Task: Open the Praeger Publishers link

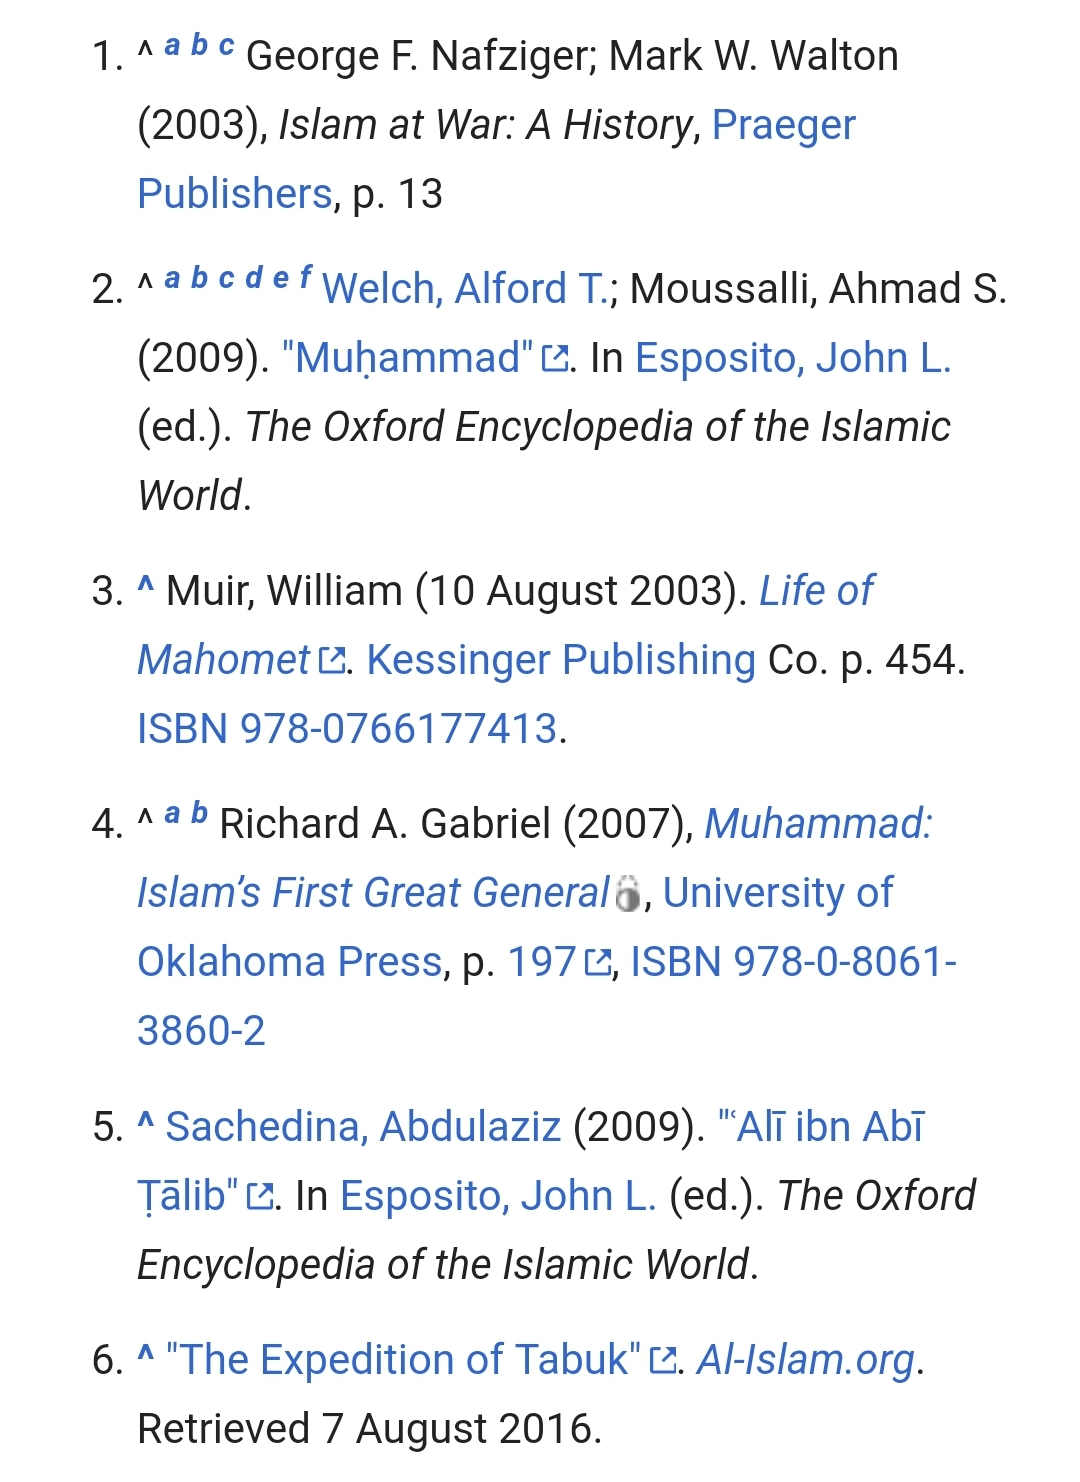Action: [783, 126]
